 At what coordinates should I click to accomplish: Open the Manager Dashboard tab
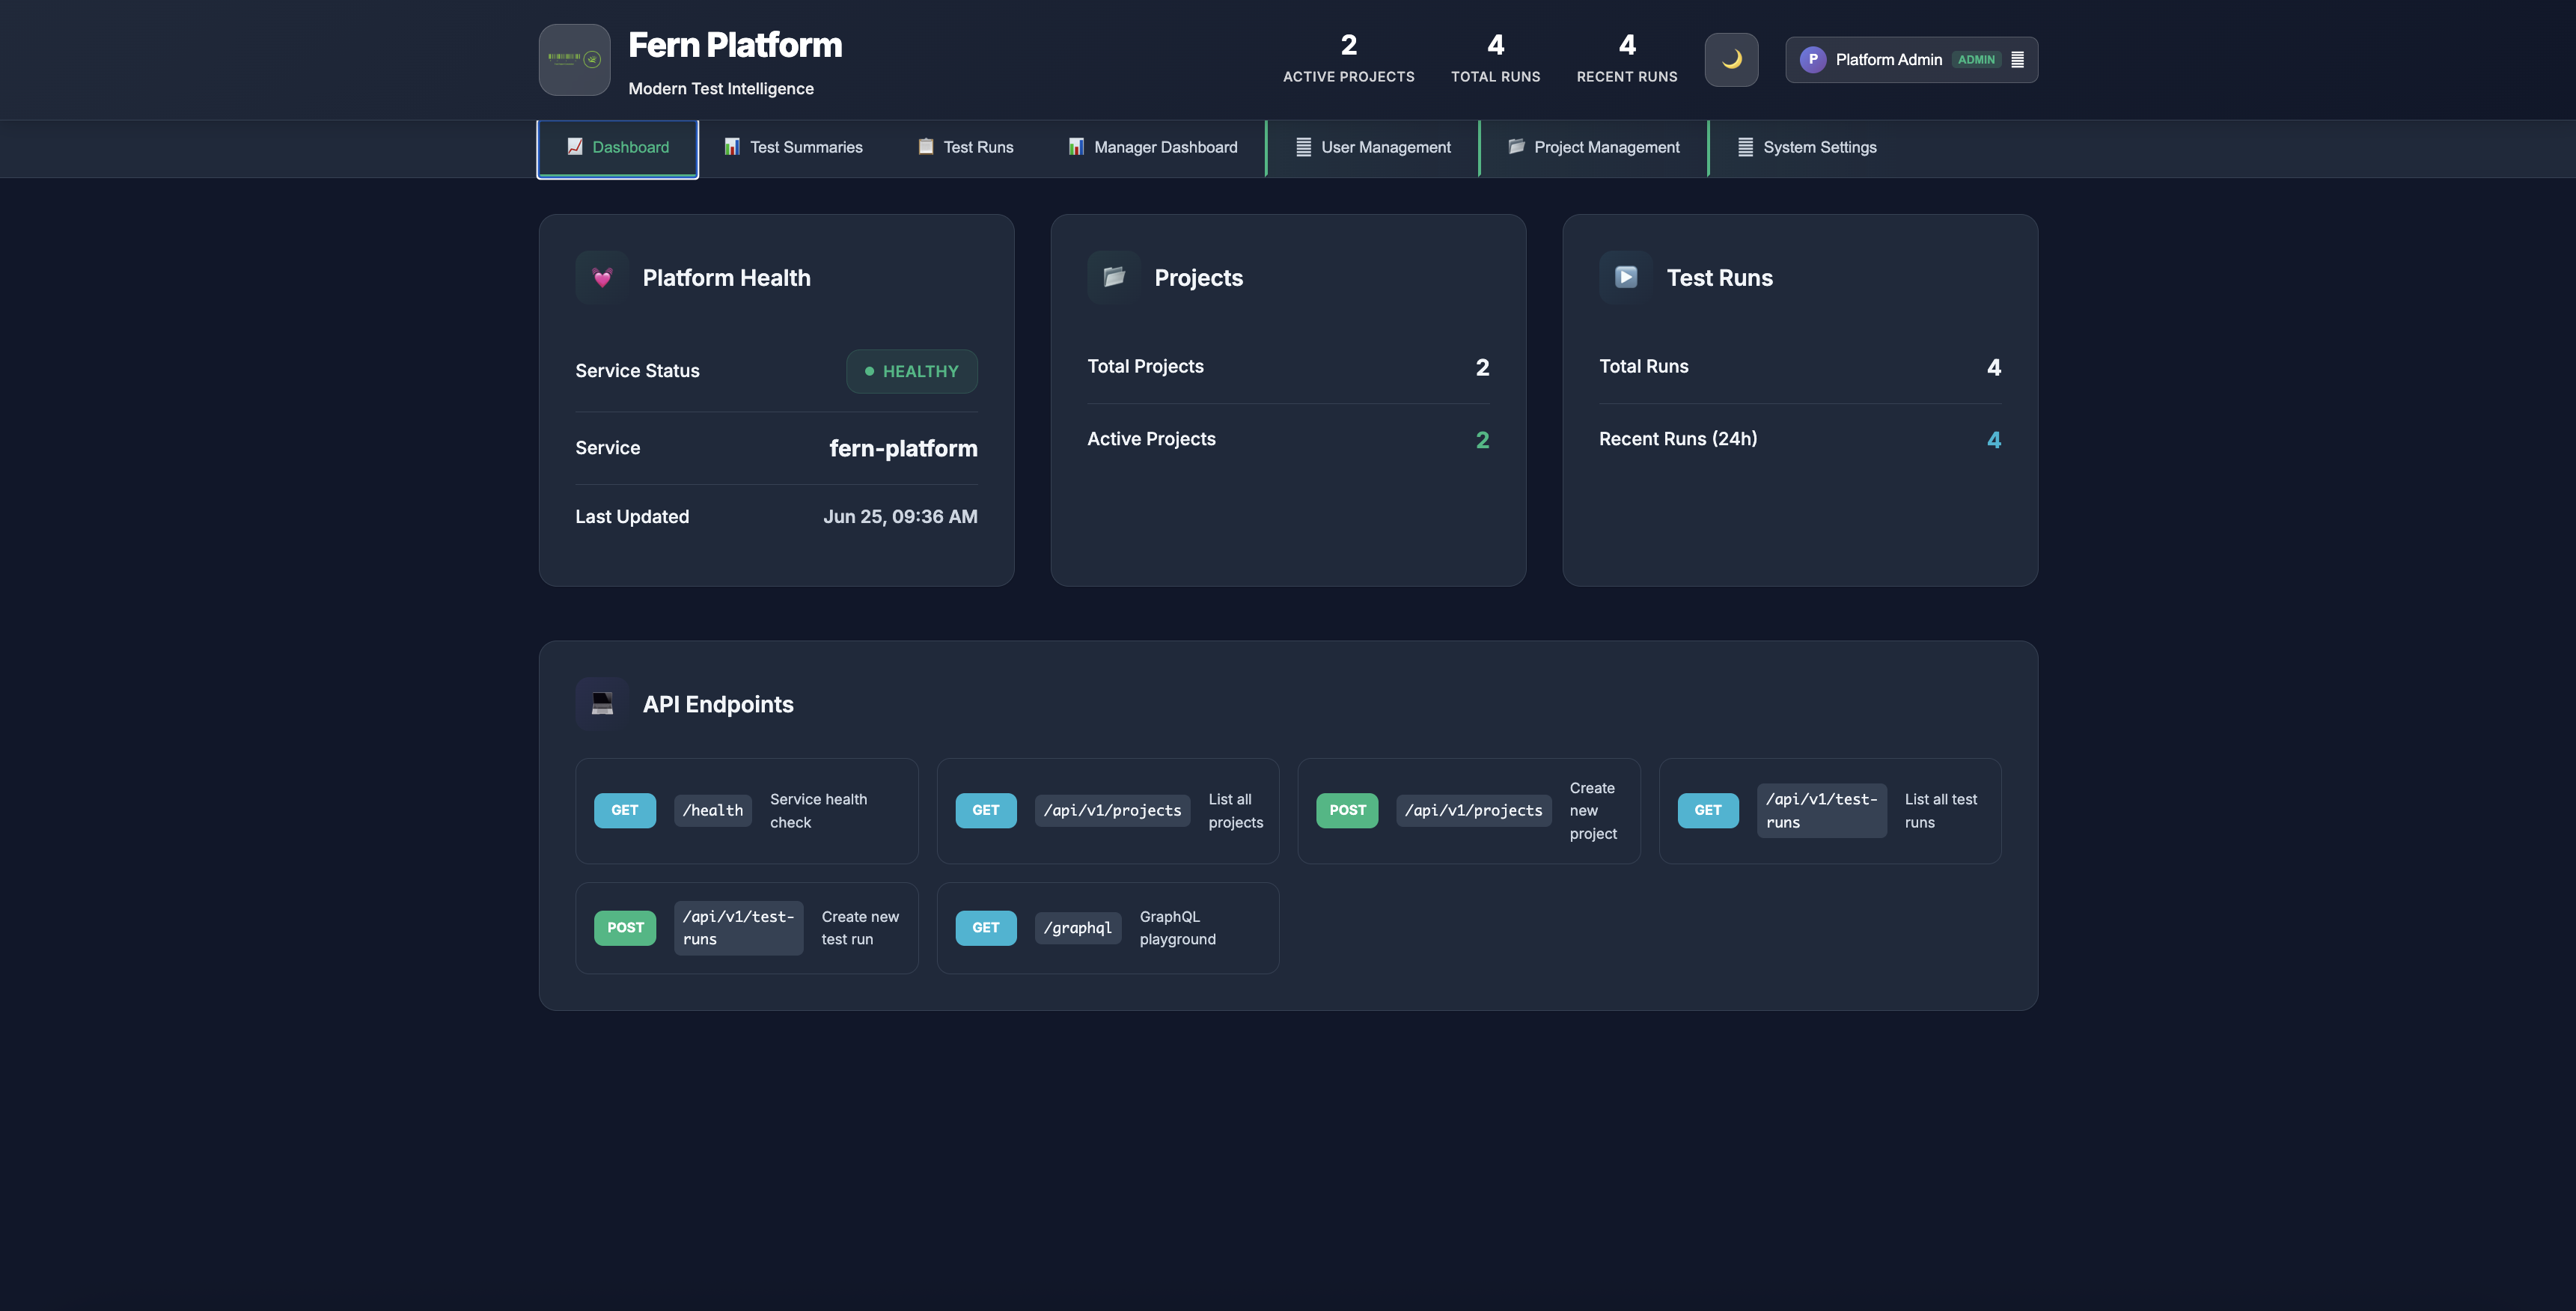pyautogui.click(x=1152, y=148)
